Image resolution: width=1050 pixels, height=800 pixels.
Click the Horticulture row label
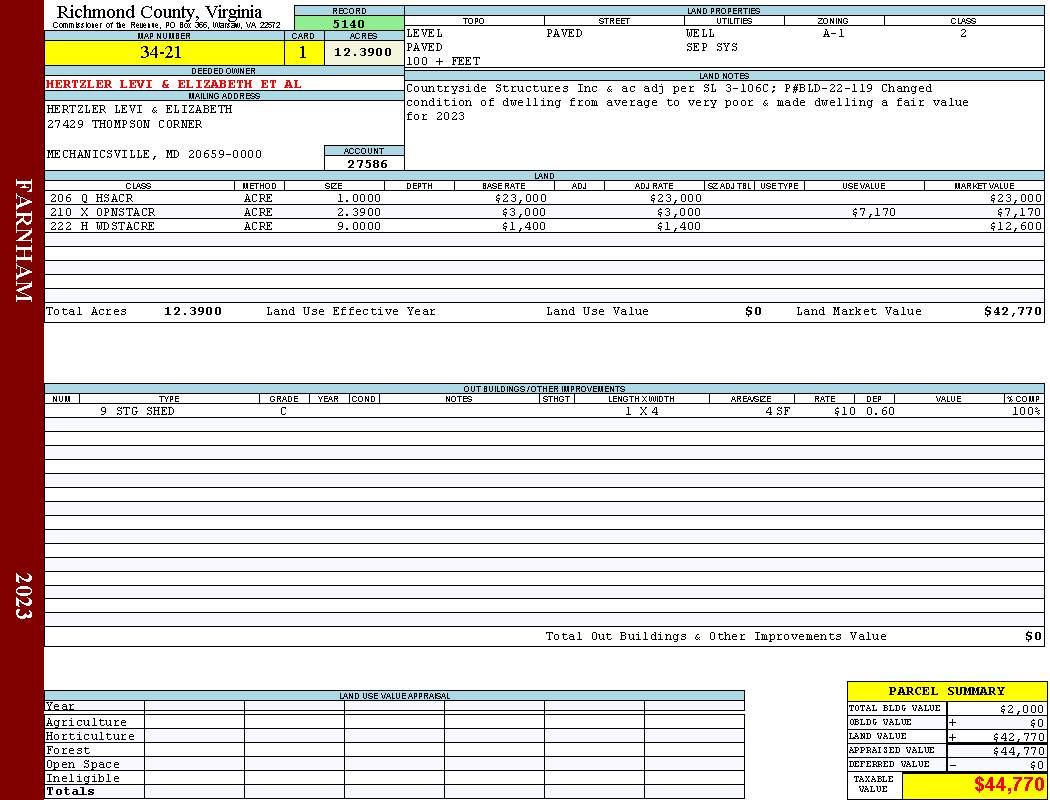pyautogui.click(x=90, y=736)
